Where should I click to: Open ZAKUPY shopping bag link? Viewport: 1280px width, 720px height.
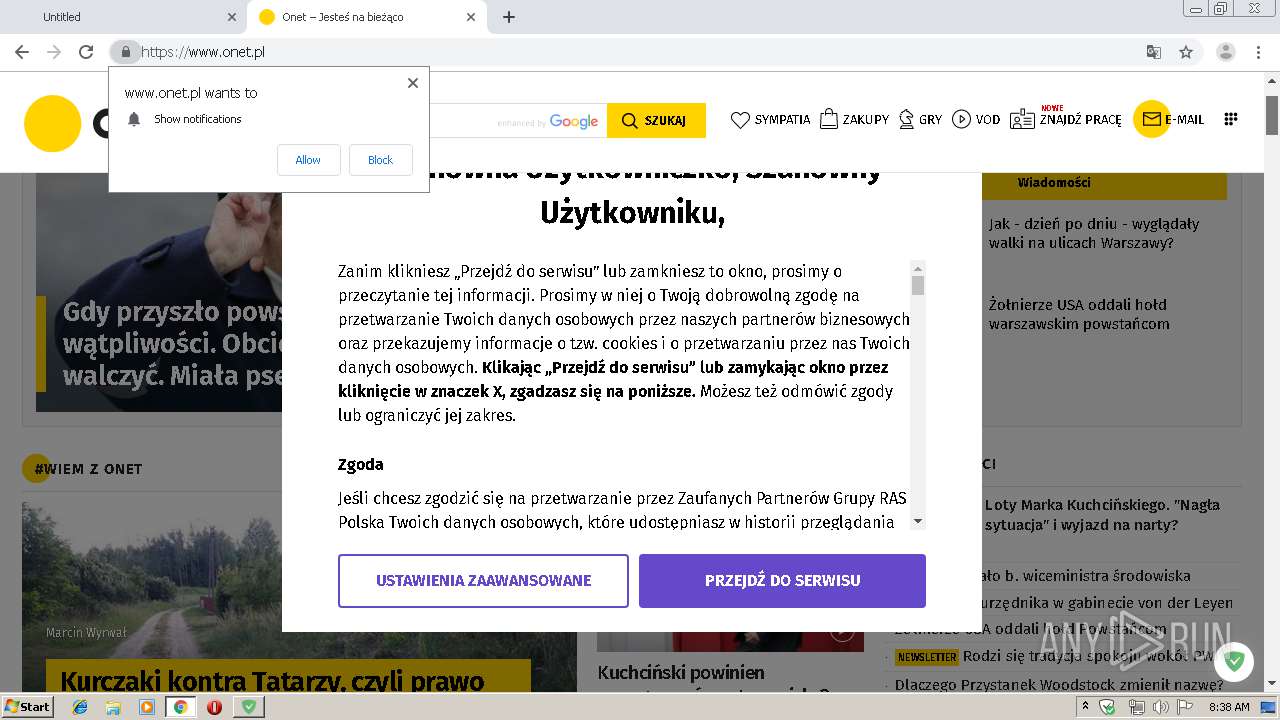click(854, 120)
